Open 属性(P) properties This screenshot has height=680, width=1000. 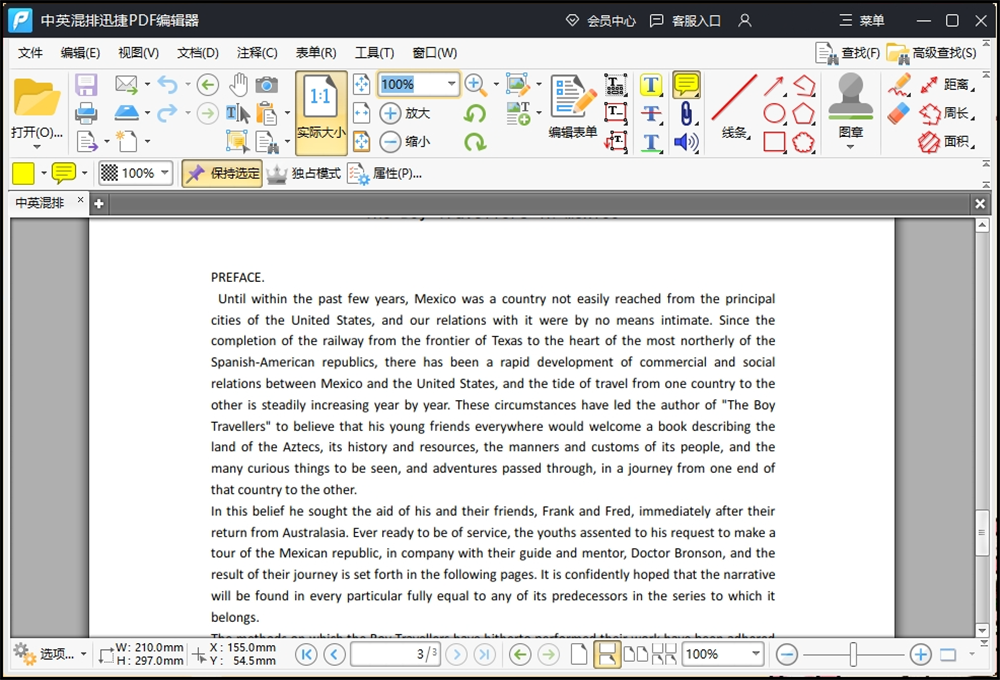tap(385, 174)
